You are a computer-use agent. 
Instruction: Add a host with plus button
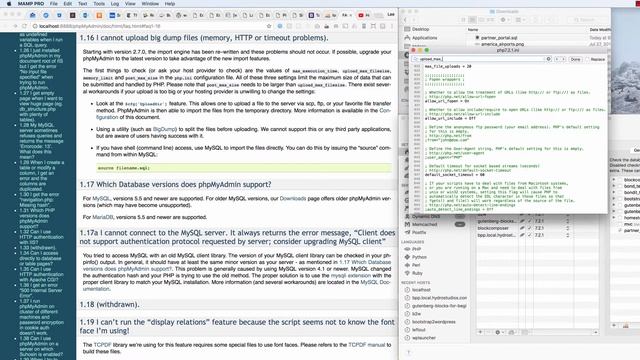click(480, 332)
